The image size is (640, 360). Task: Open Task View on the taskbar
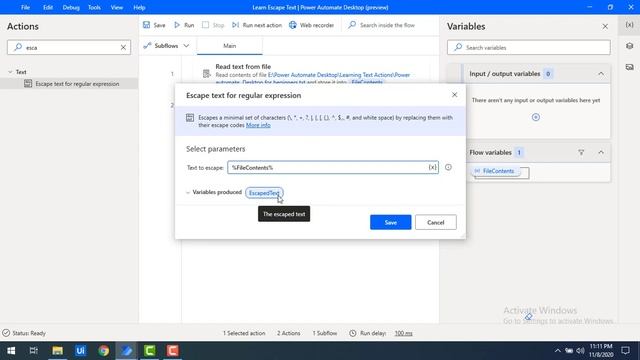(34, 351)
